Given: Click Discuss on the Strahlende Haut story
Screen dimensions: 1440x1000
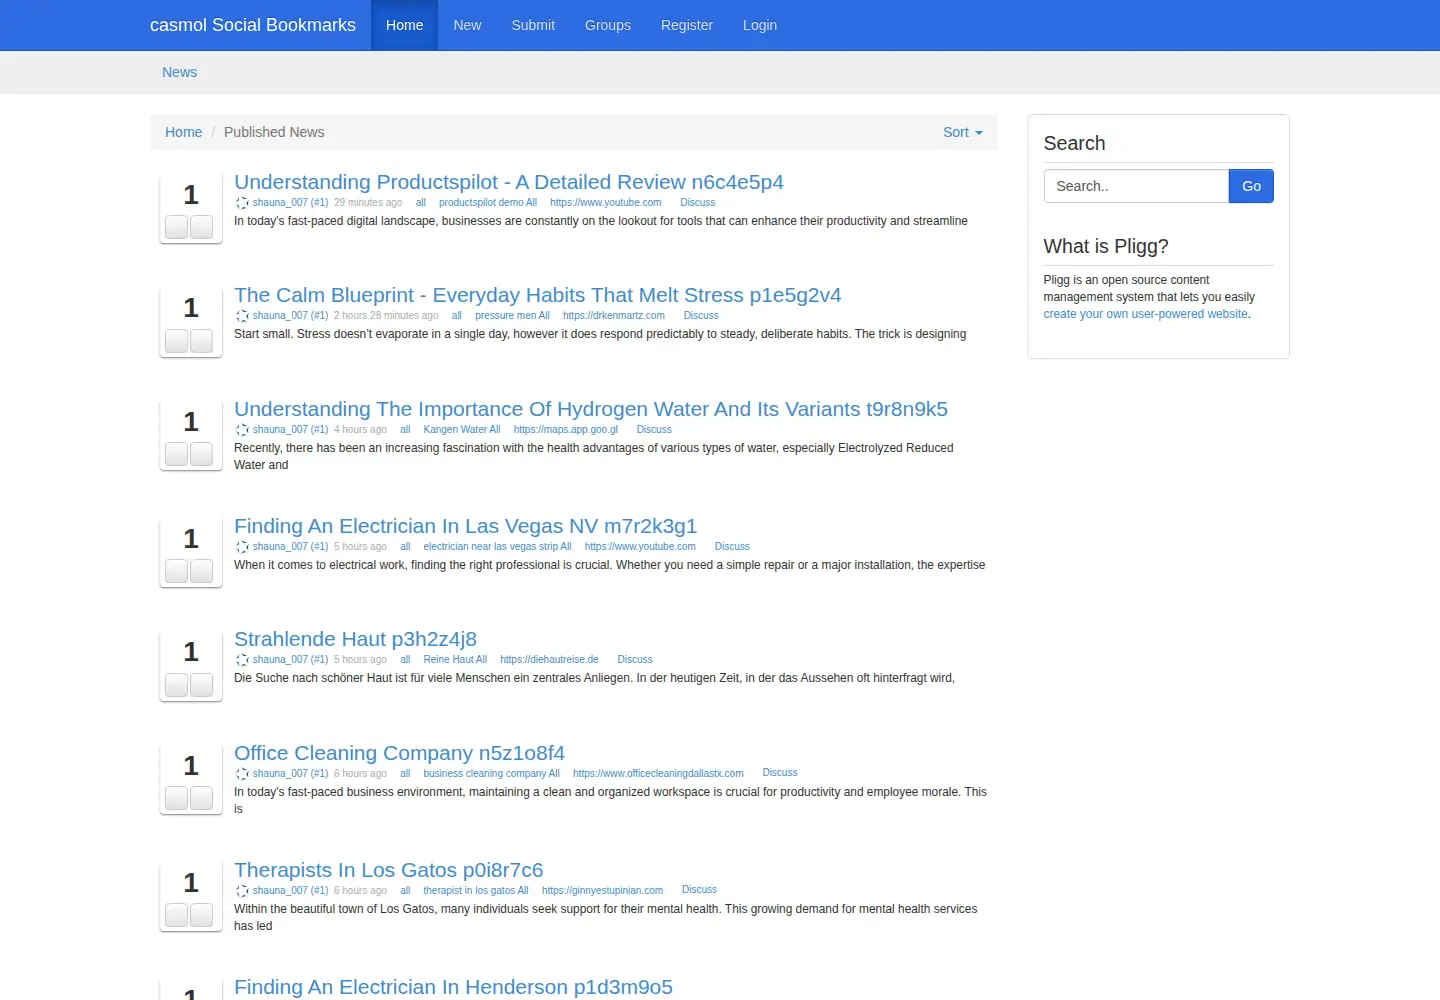Looking at the screenshot, I should point(635,659).
